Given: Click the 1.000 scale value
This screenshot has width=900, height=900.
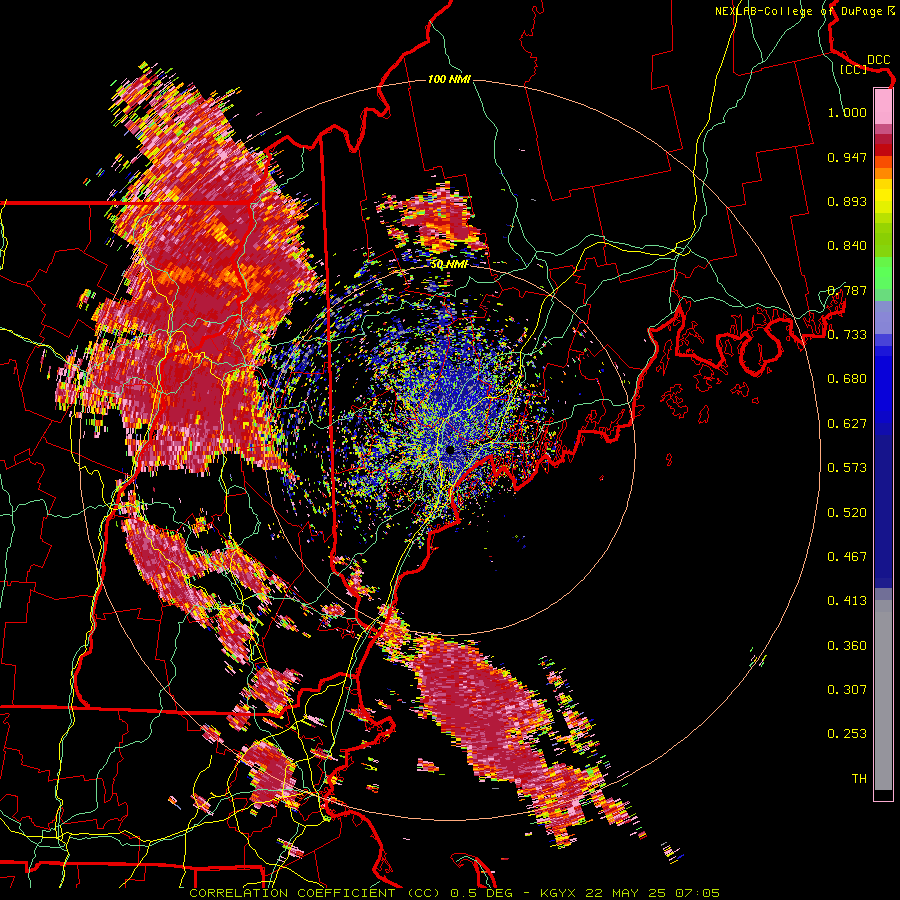Looking at the screenshot, I should (x=847, y=112).
